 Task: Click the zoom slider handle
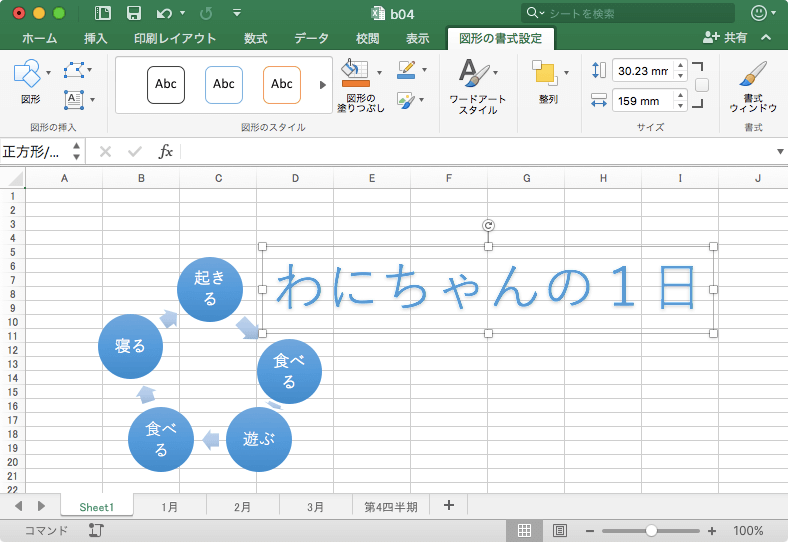pos(651,530)
